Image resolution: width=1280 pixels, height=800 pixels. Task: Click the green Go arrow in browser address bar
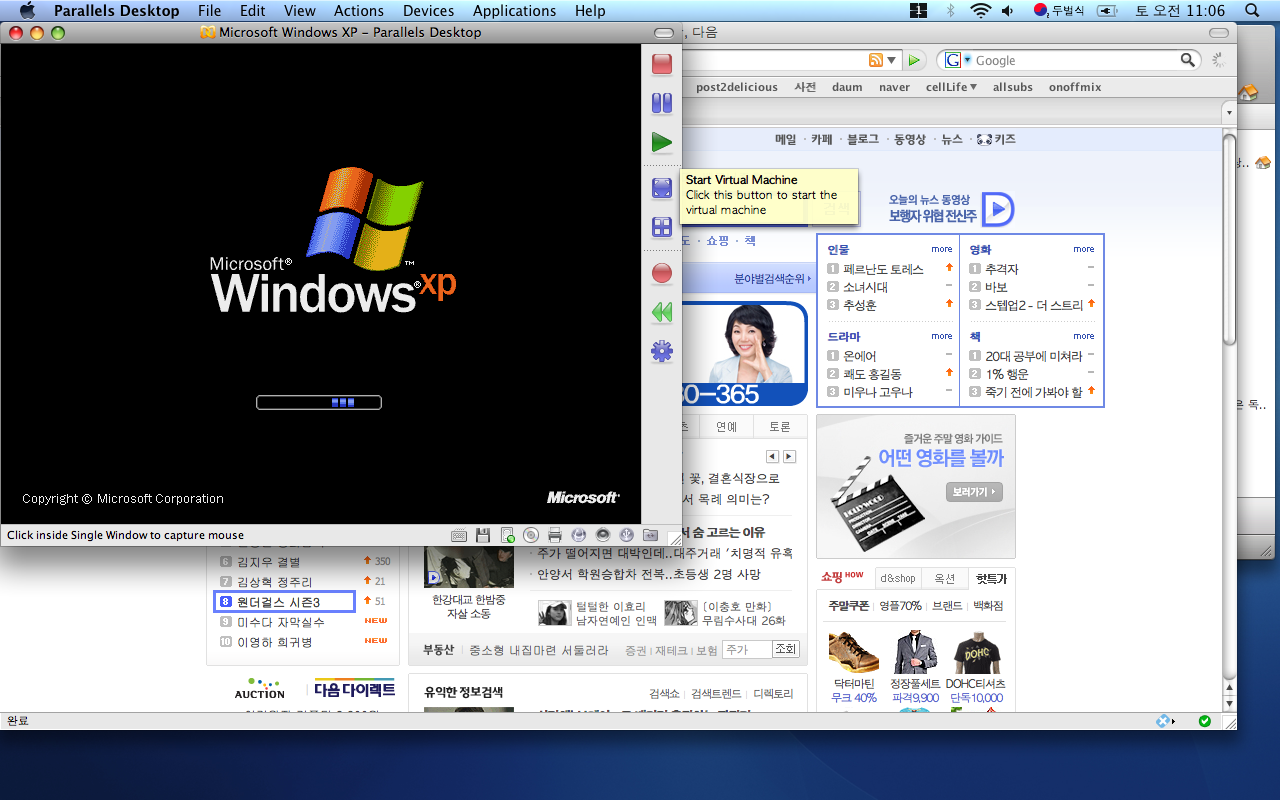(914, 61)
